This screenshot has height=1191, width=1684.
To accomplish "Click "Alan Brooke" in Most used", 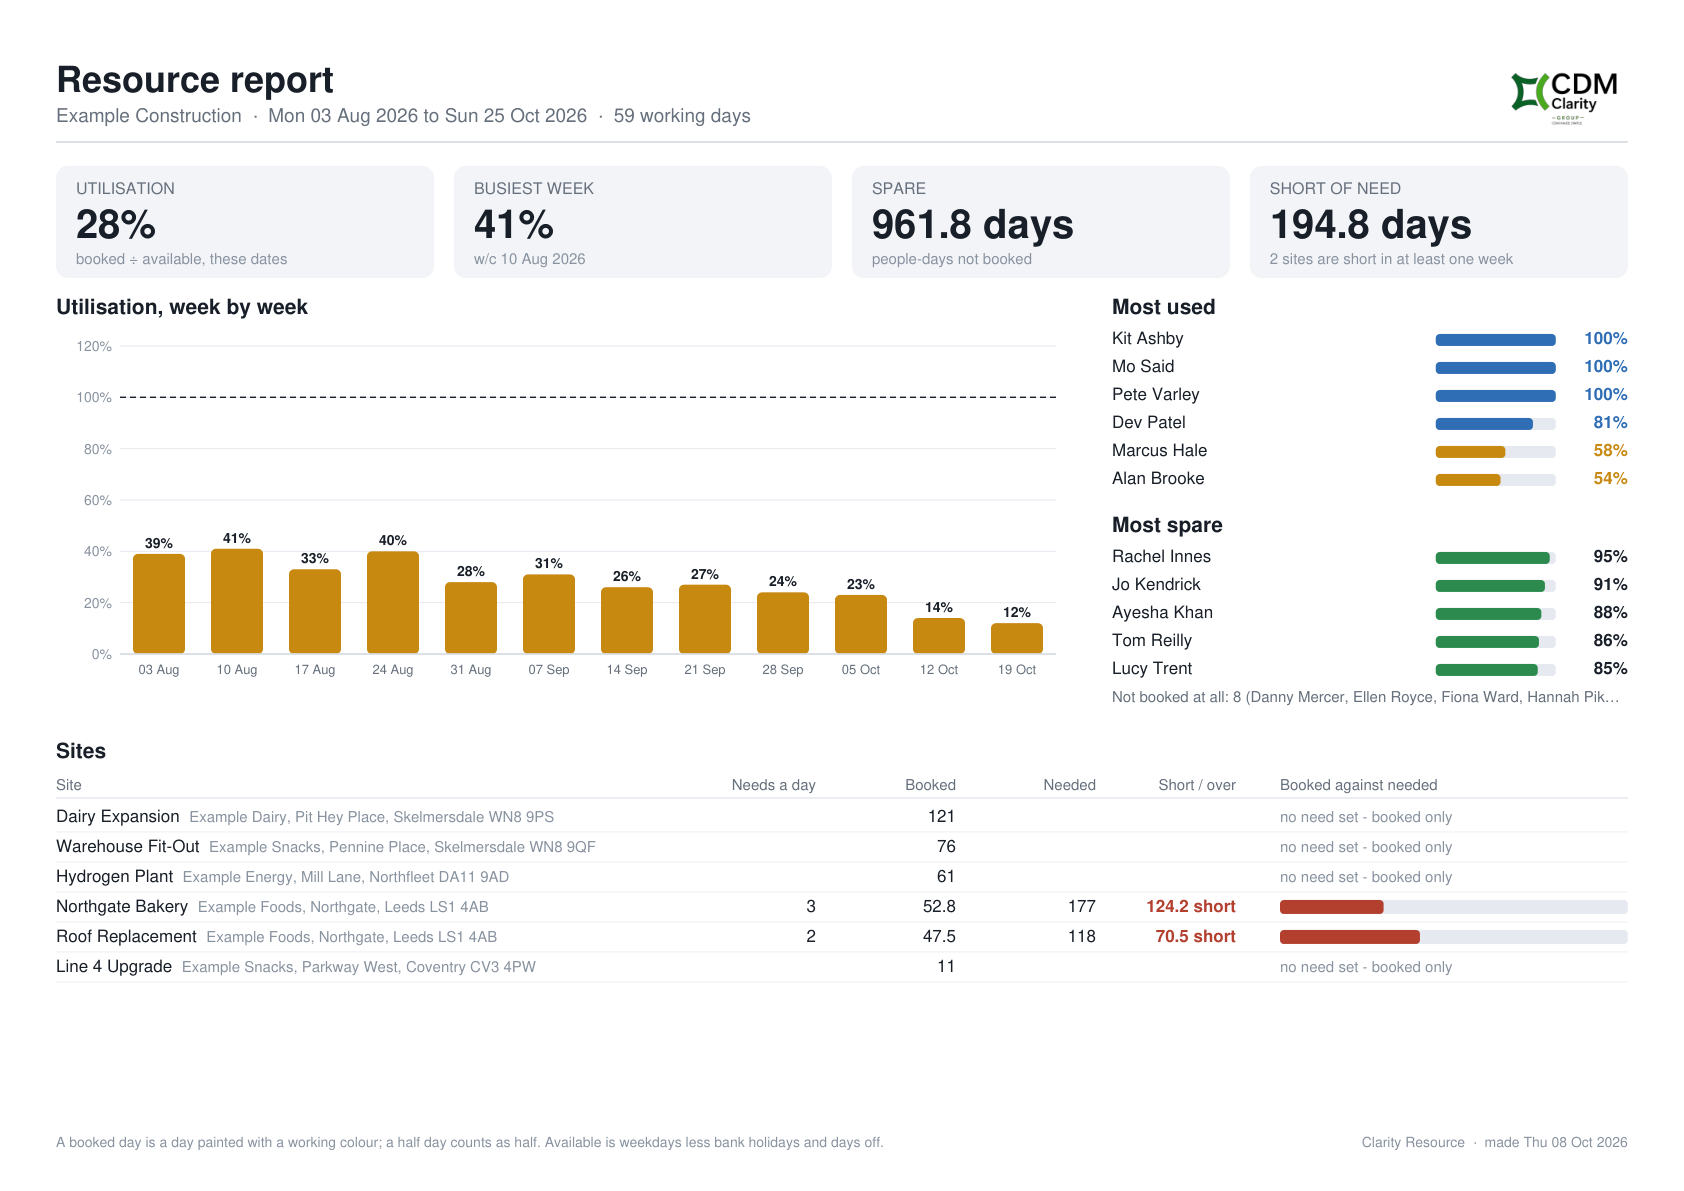I will (1158, 479).
